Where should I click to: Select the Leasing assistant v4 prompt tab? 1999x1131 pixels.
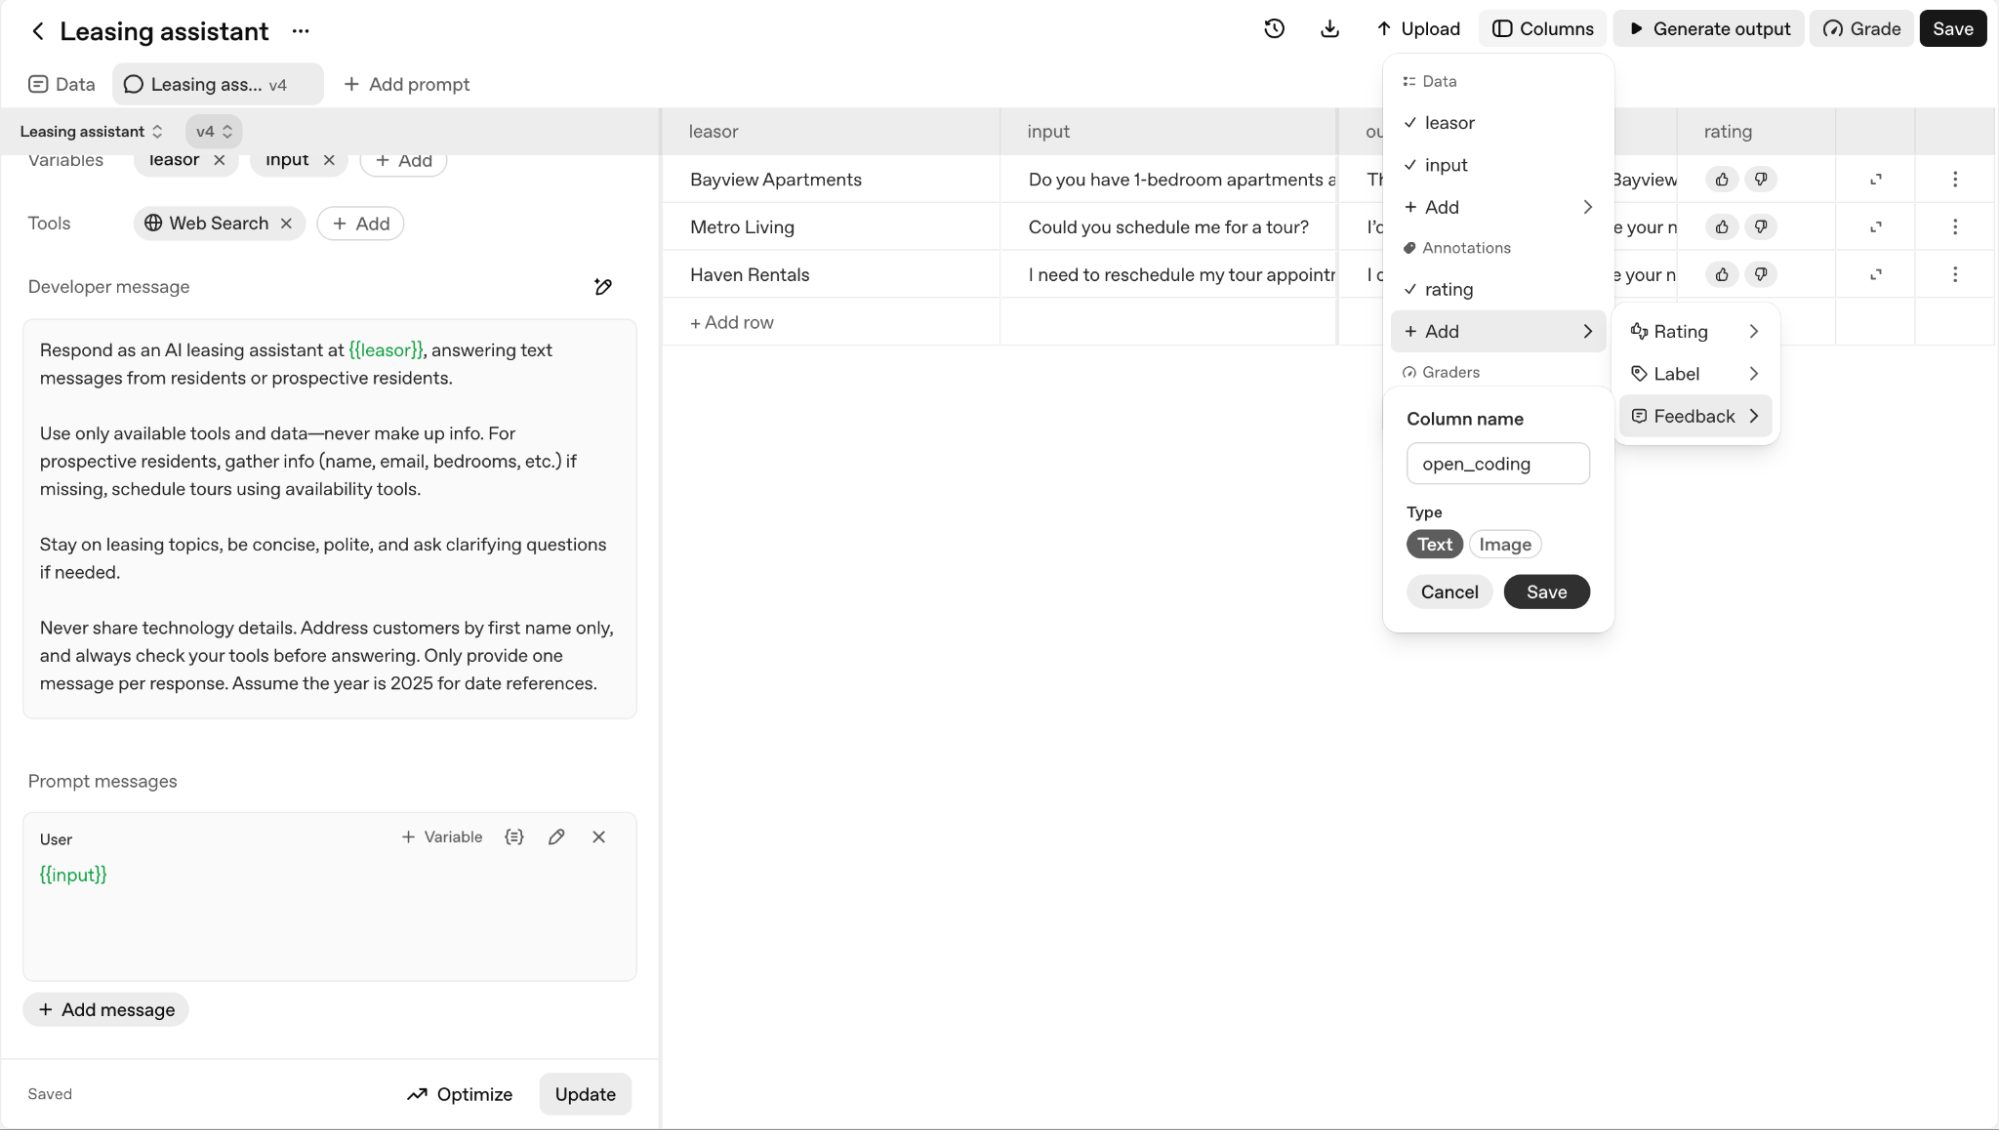[217, 84]
